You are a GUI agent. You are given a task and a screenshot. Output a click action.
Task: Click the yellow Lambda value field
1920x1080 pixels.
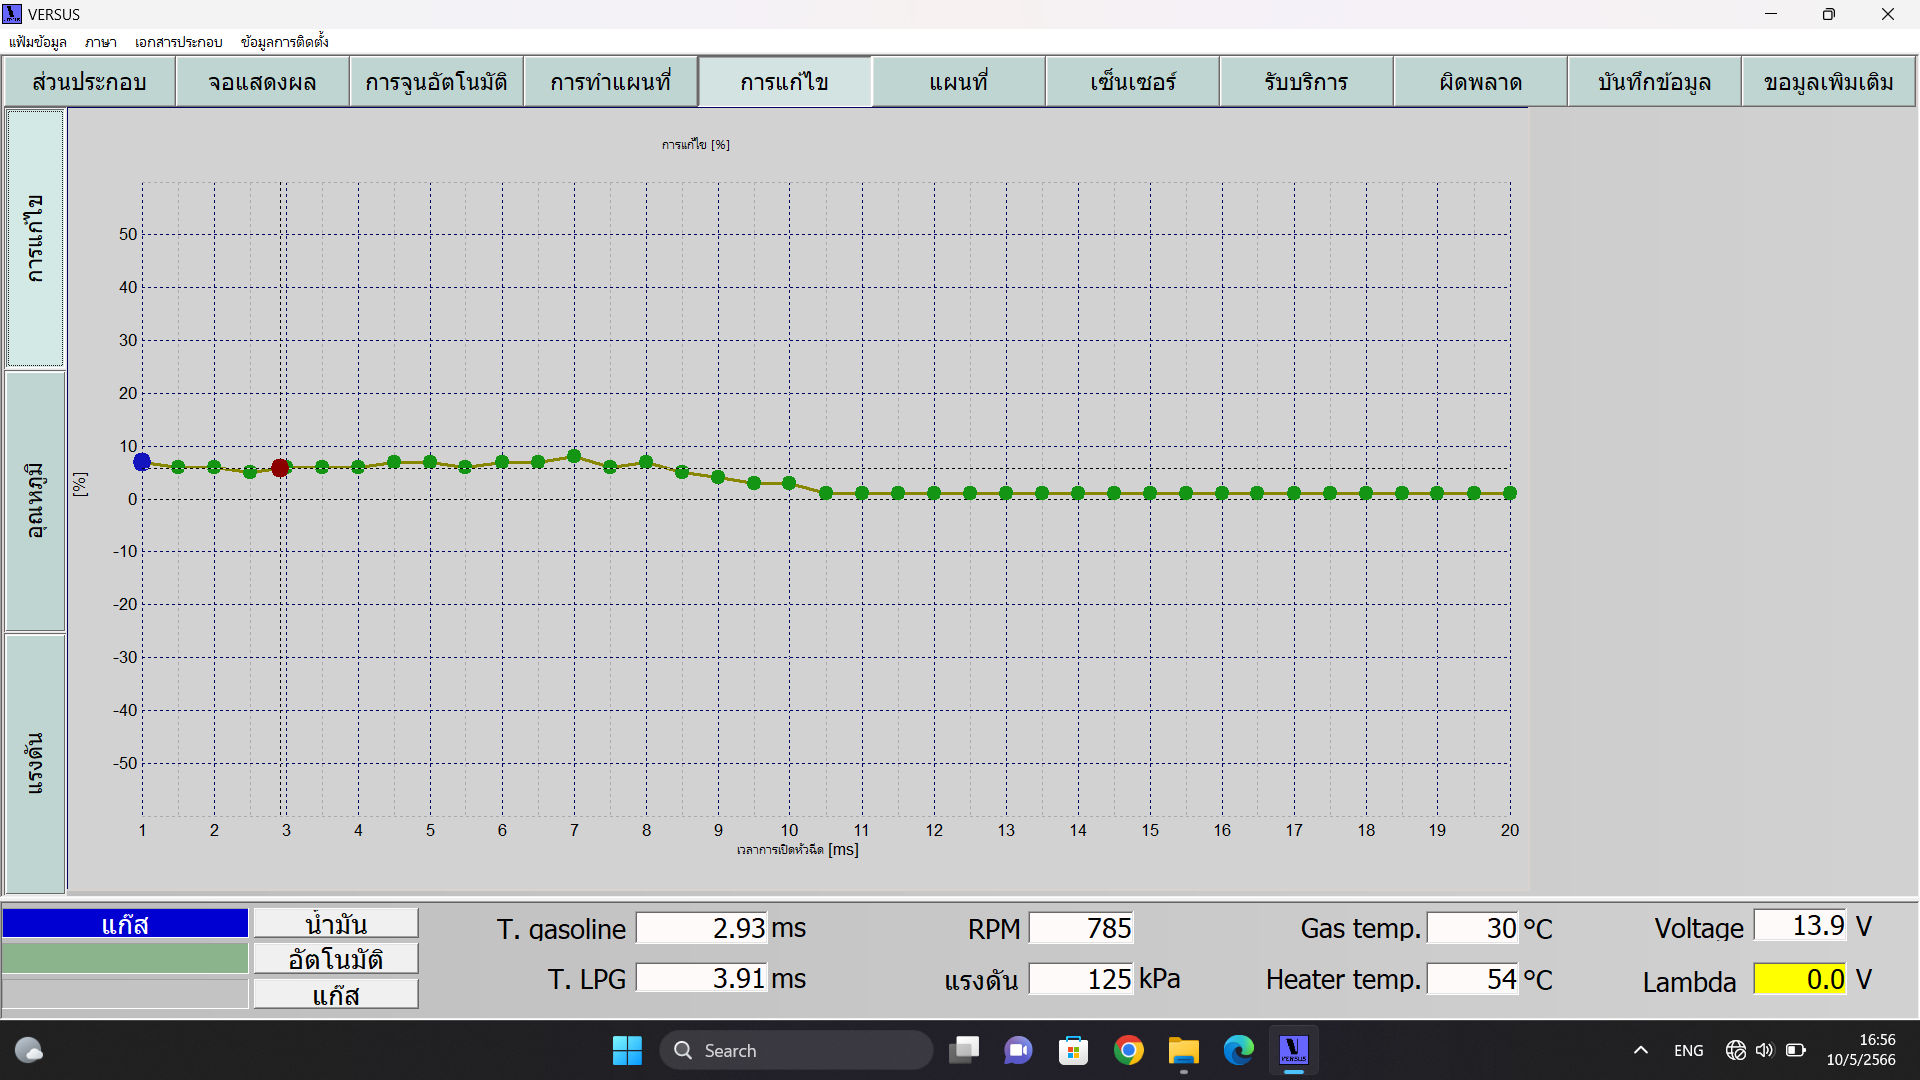pos(1801,979)
